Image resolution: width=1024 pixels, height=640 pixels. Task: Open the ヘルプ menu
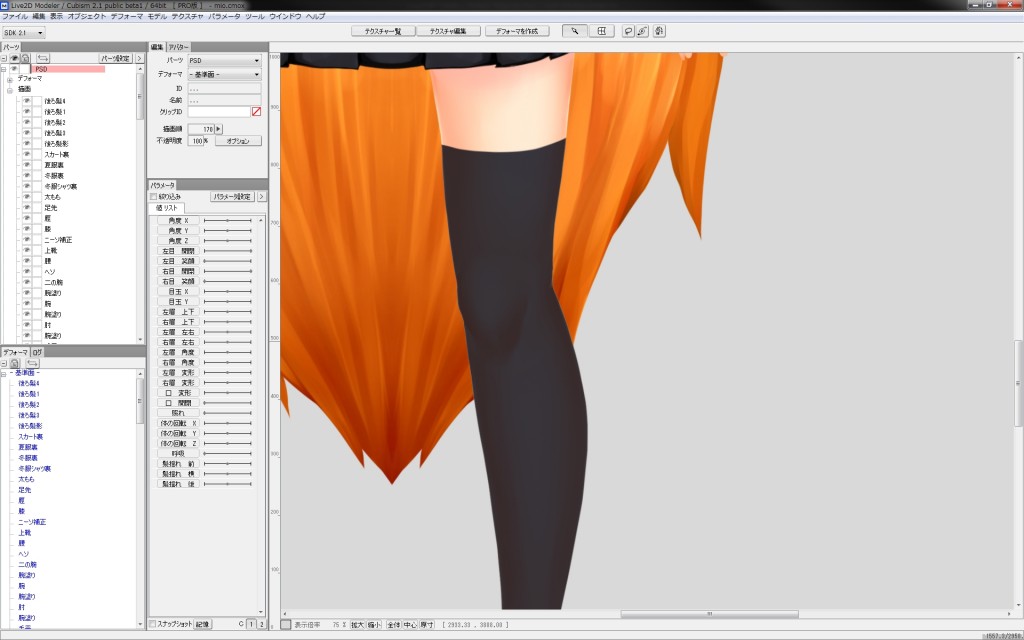(315, 16)
